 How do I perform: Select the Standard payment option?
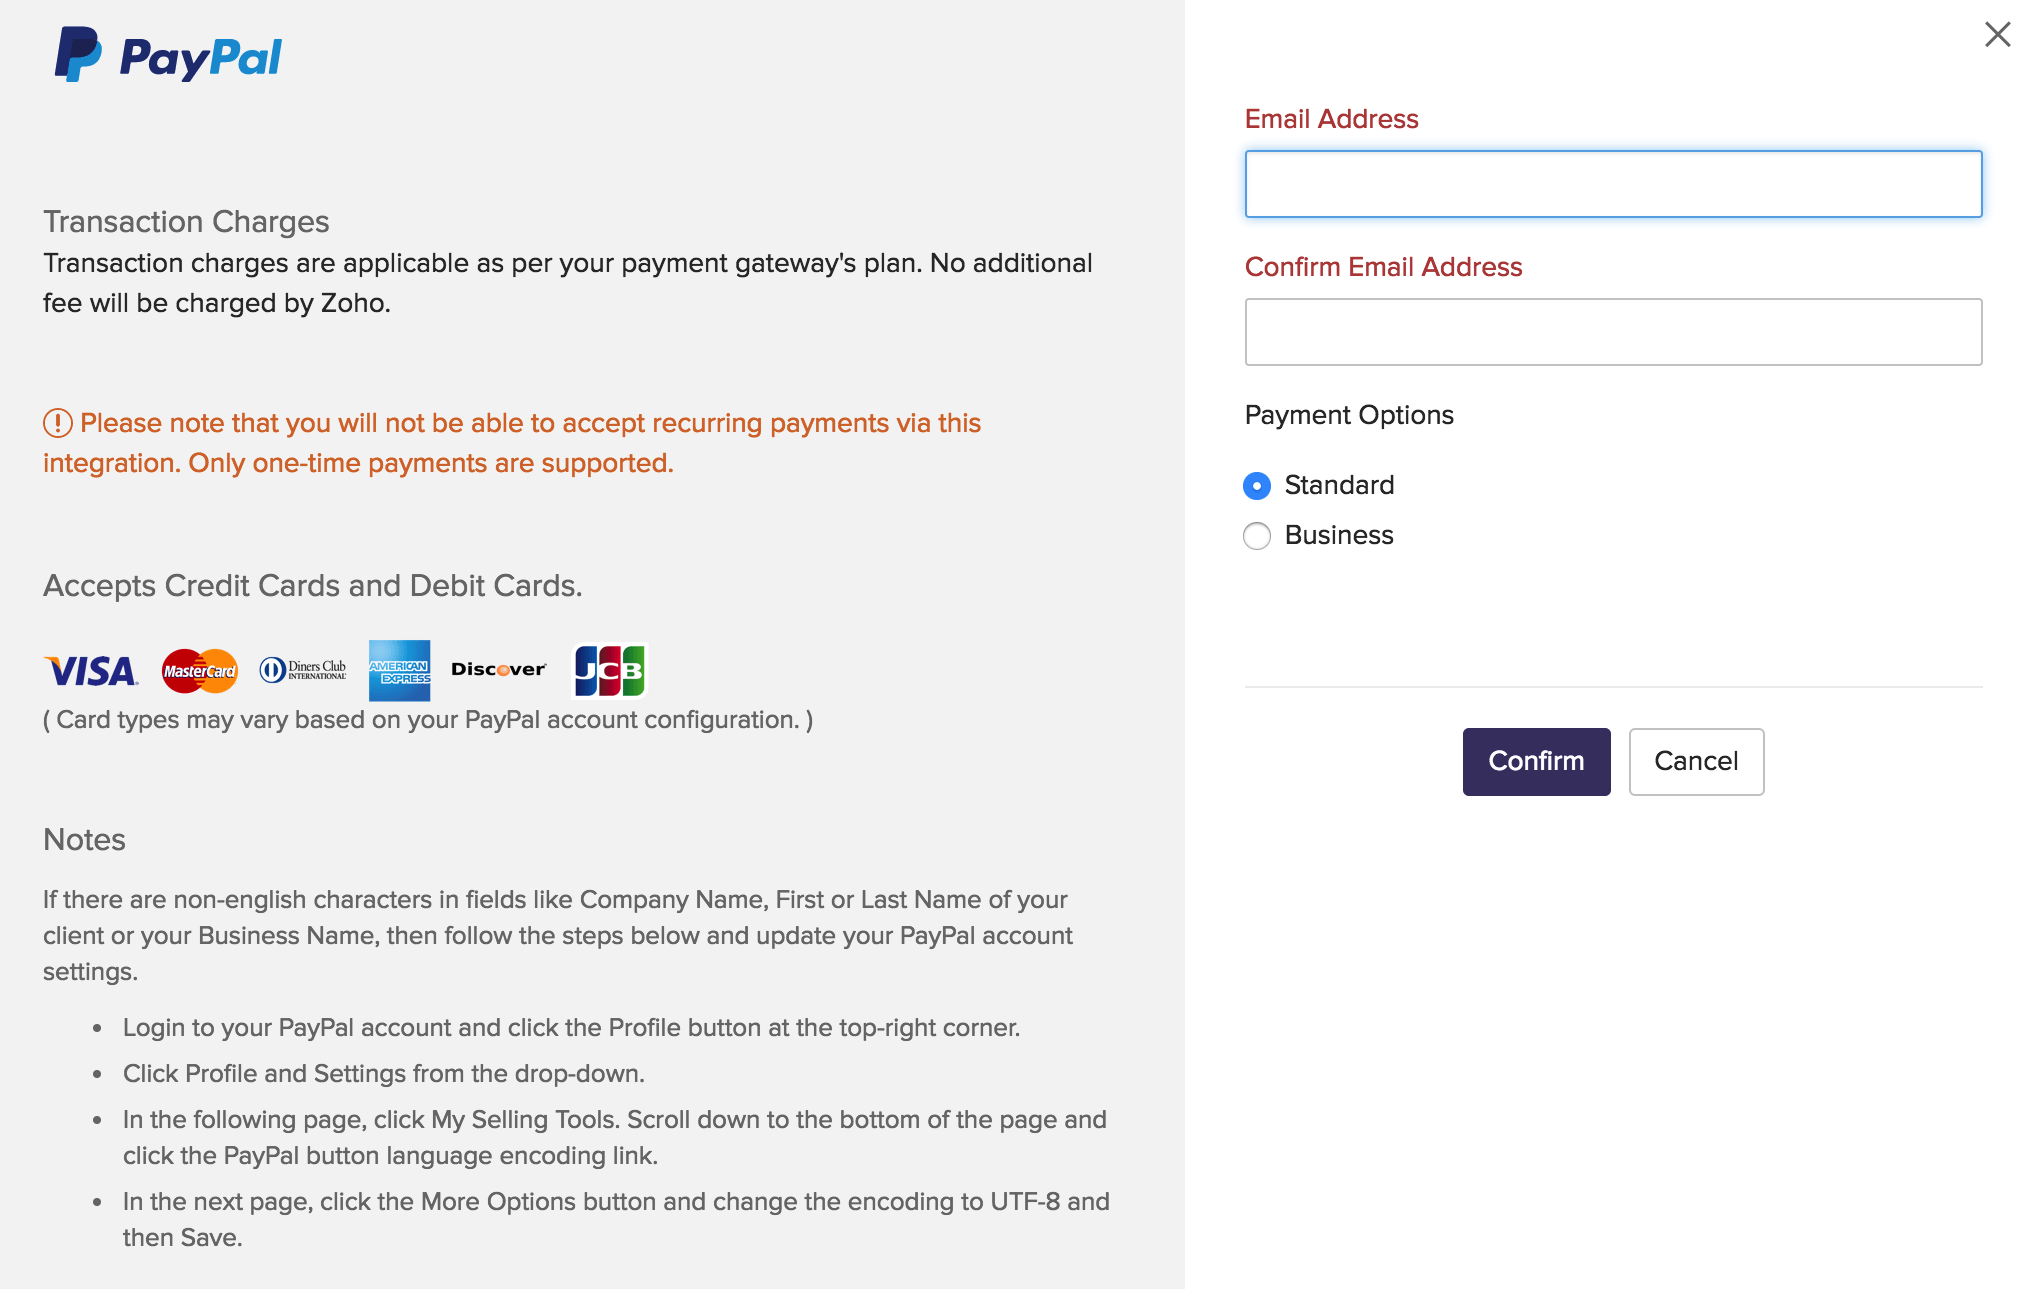click(x=1257, y=484)
